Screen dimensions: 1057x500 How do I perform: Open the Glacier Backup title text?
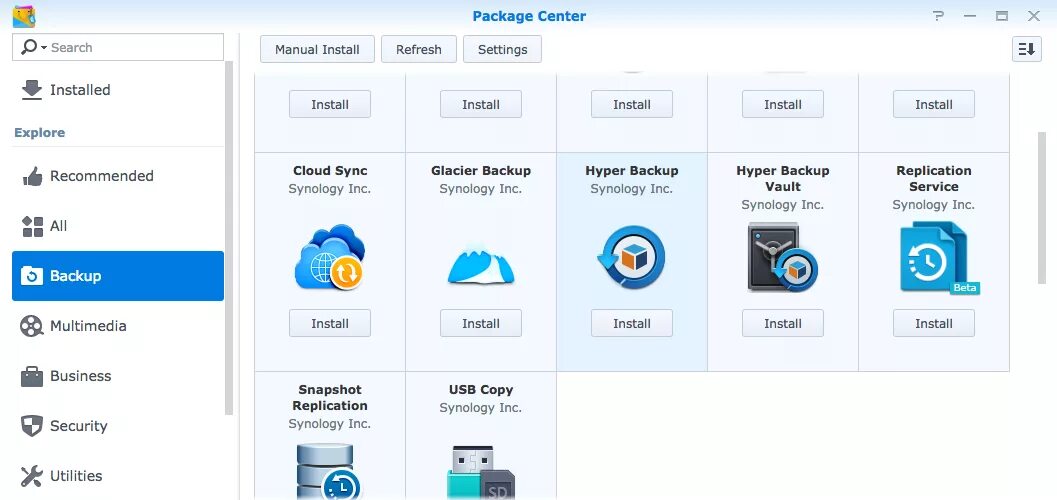481,170
